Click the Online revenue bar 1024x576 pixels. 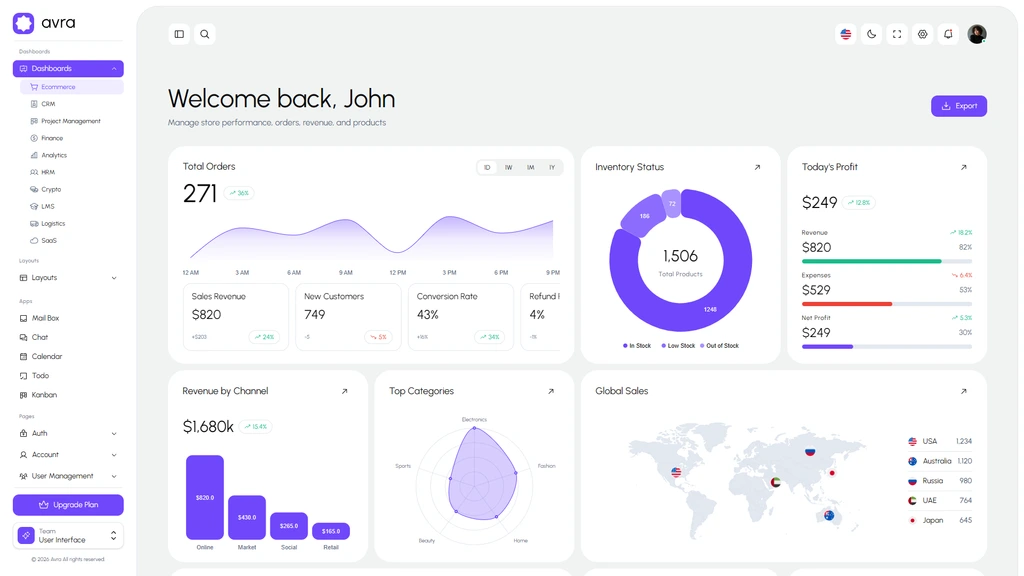pos(205,497)
